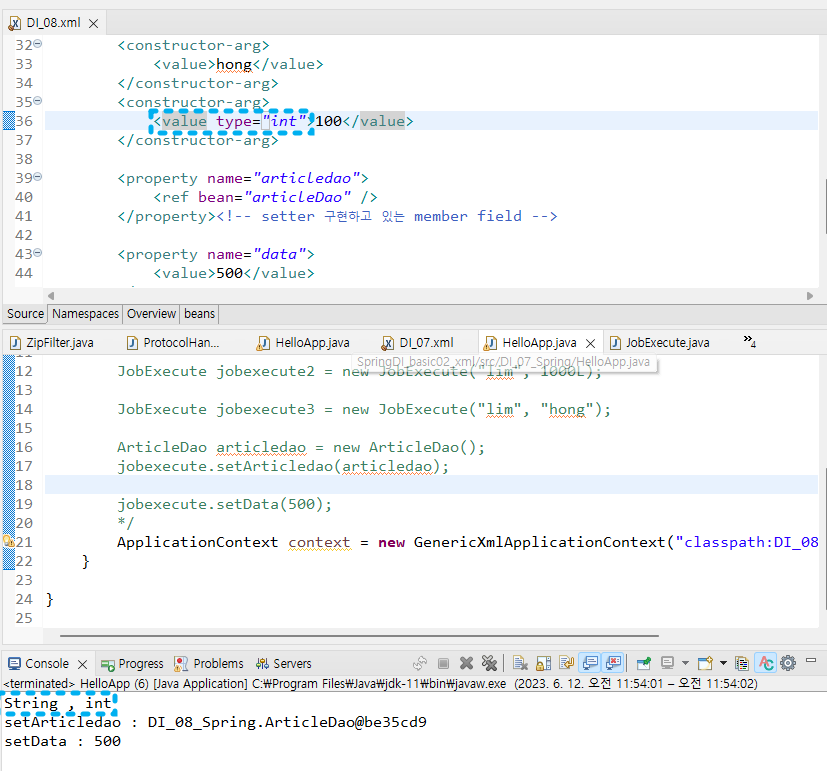This screenshot has height=771, width=827.
Task: Click line number 18 in Java editor
Action: [x=24, y=485]
